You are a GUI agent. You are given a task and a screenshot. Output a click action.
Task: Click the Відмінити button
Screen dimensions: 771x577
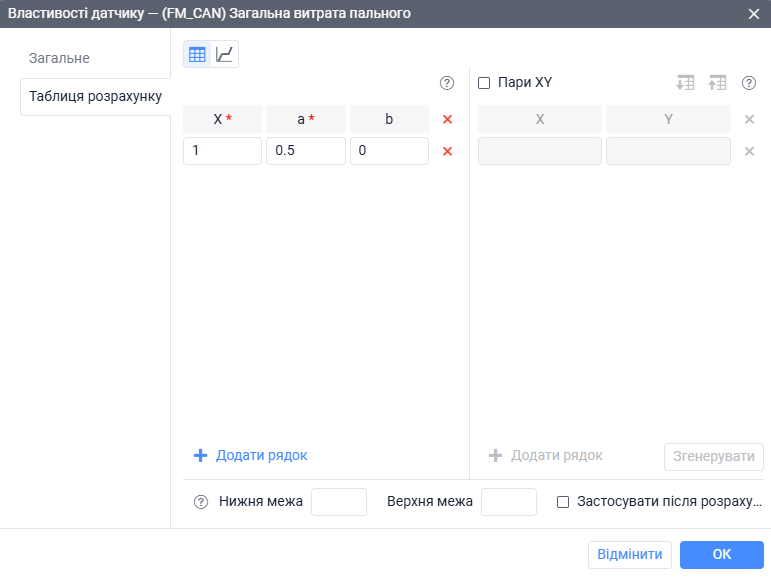tap(629, 554)
